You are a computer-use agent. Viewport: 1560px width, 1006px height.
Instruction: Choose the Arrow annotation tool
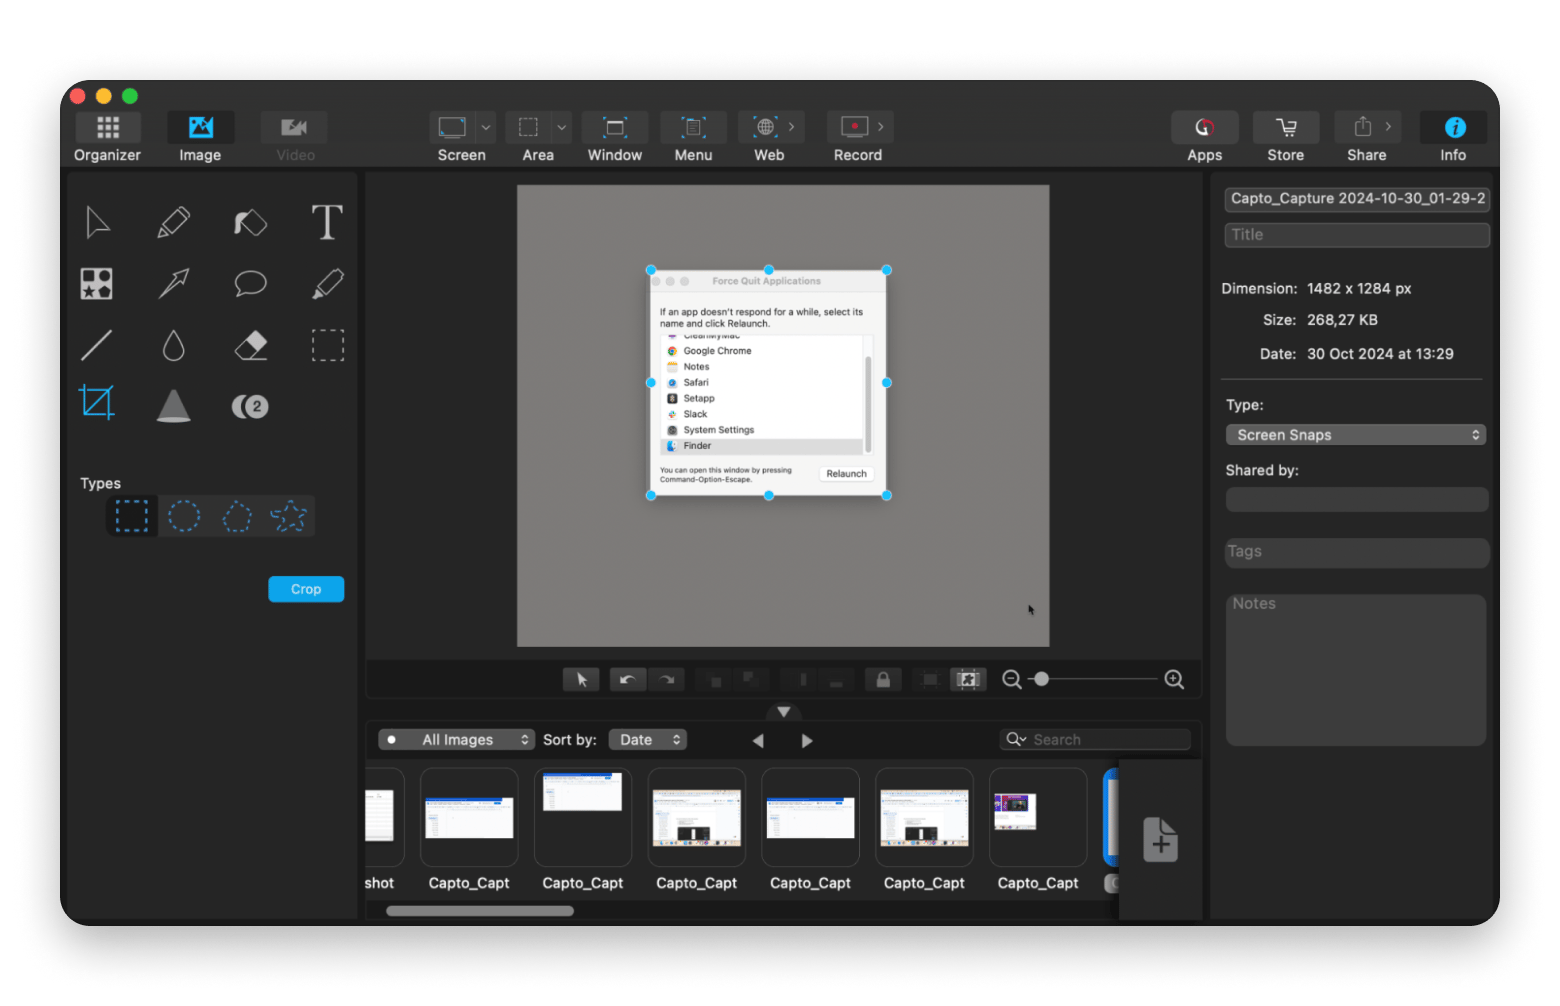(174, 284)
